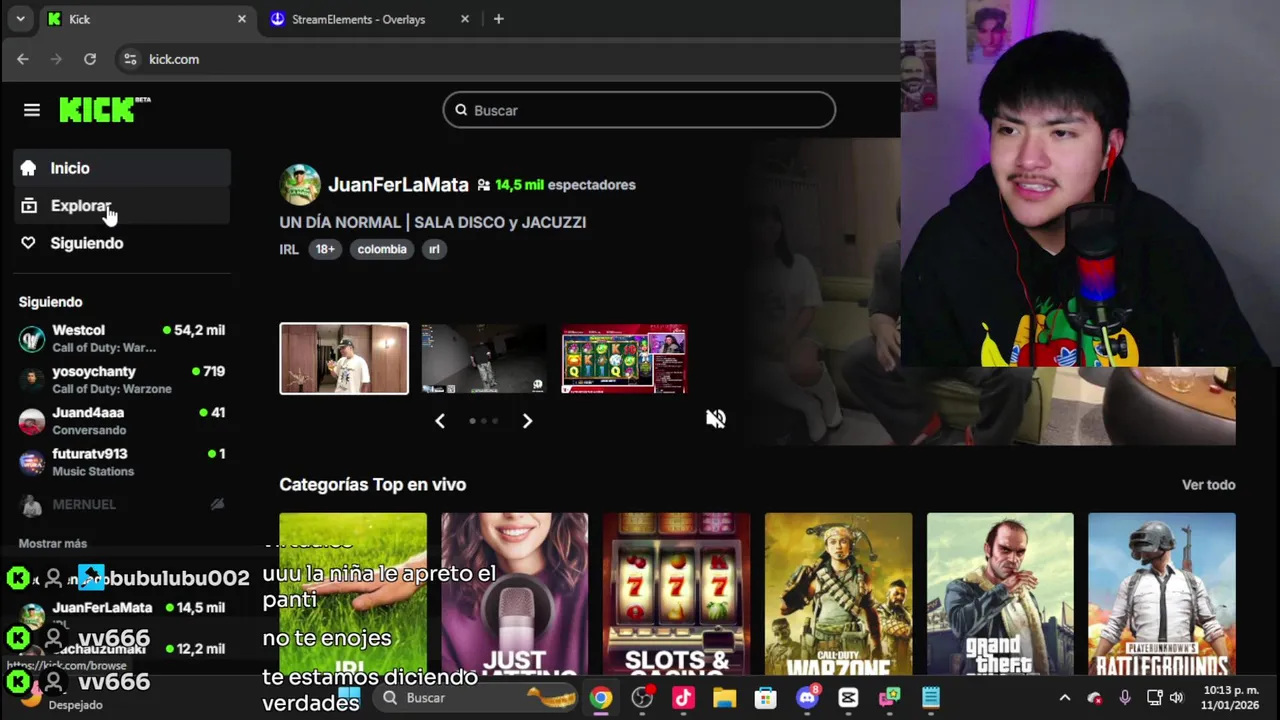Select the offline MERNUEL channel
The height and width of the screenshot is (720, 1280).
click(x=122, y=505)
